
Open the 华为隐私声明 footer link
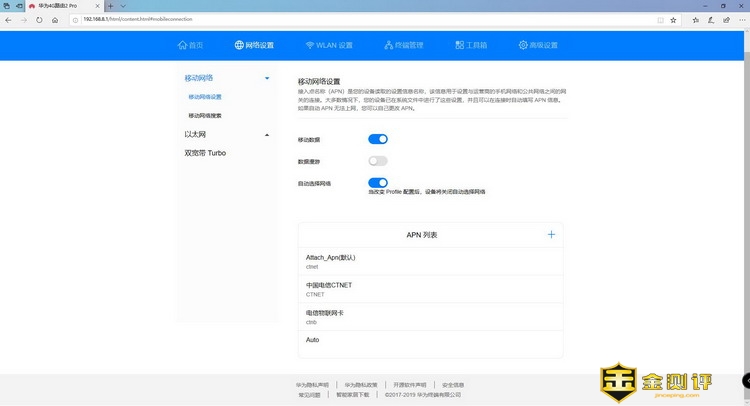coord(312,384)
